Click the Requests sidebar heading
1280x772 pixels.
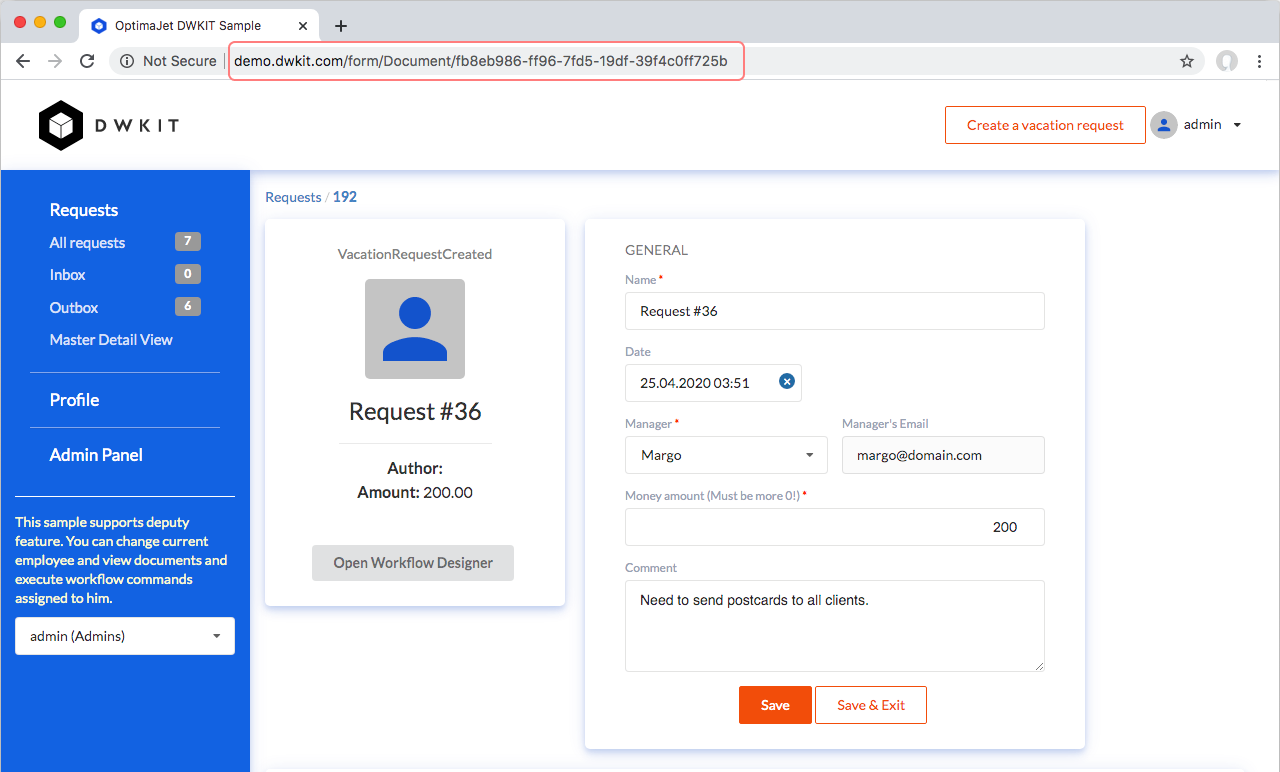(84, 209)
